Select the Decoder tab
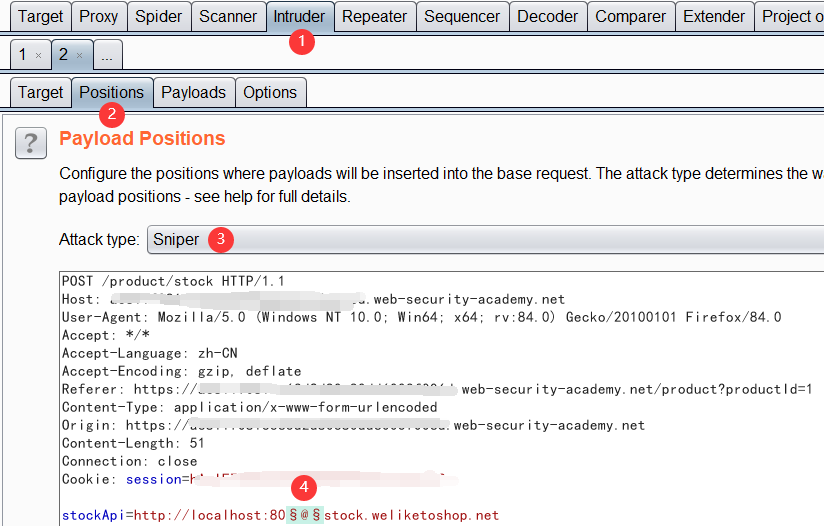The height and width of the screenshot is (526, 824). [547, 16]
